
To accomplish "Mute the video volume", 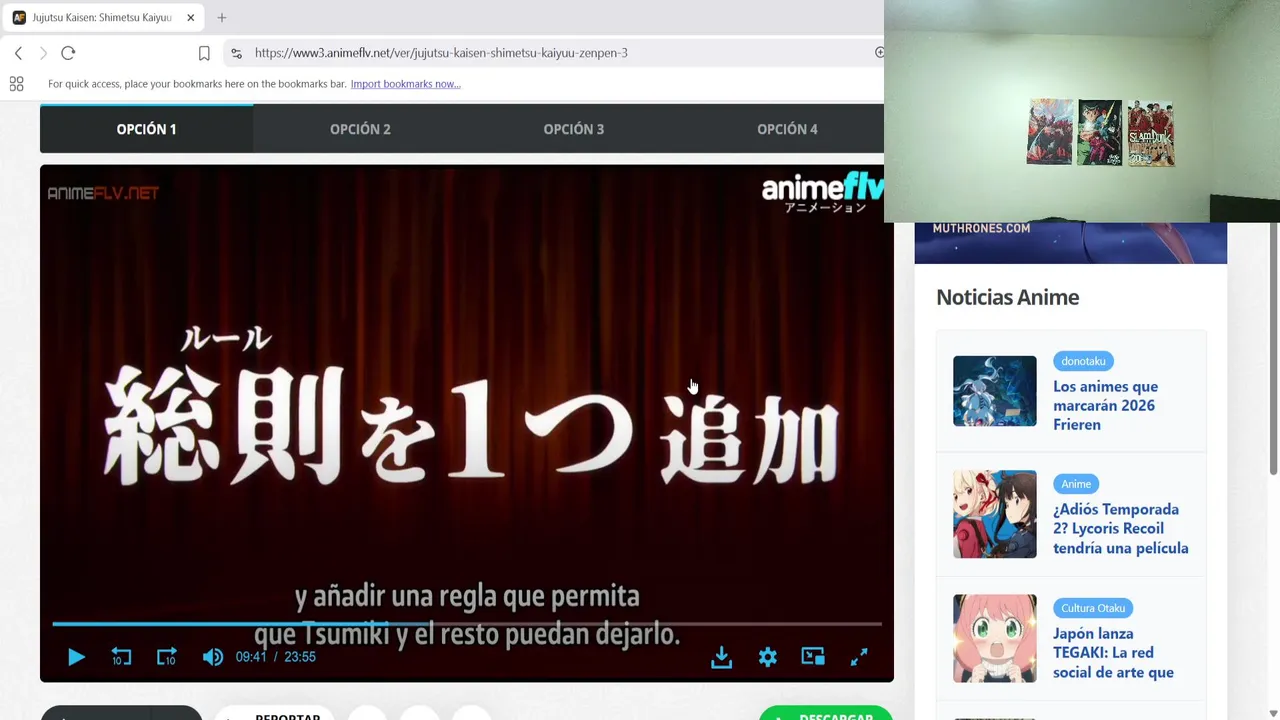I will pos(212,657).
